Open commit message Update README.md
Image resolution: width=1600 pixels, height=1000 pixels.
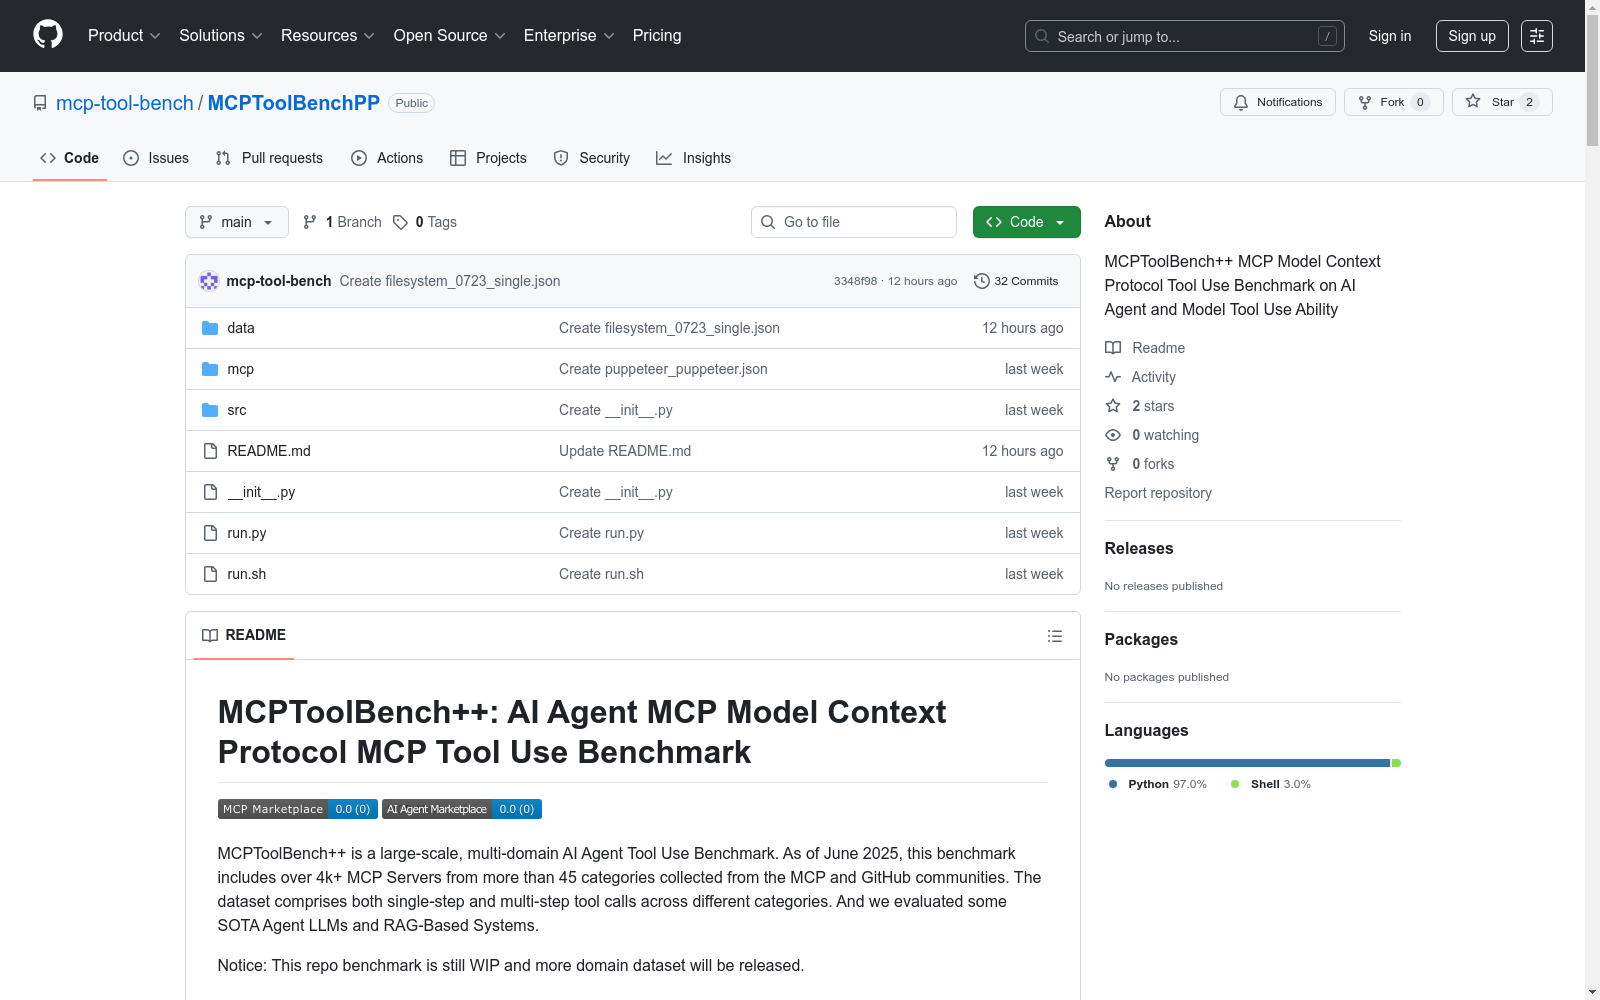(x=625, y=451)
